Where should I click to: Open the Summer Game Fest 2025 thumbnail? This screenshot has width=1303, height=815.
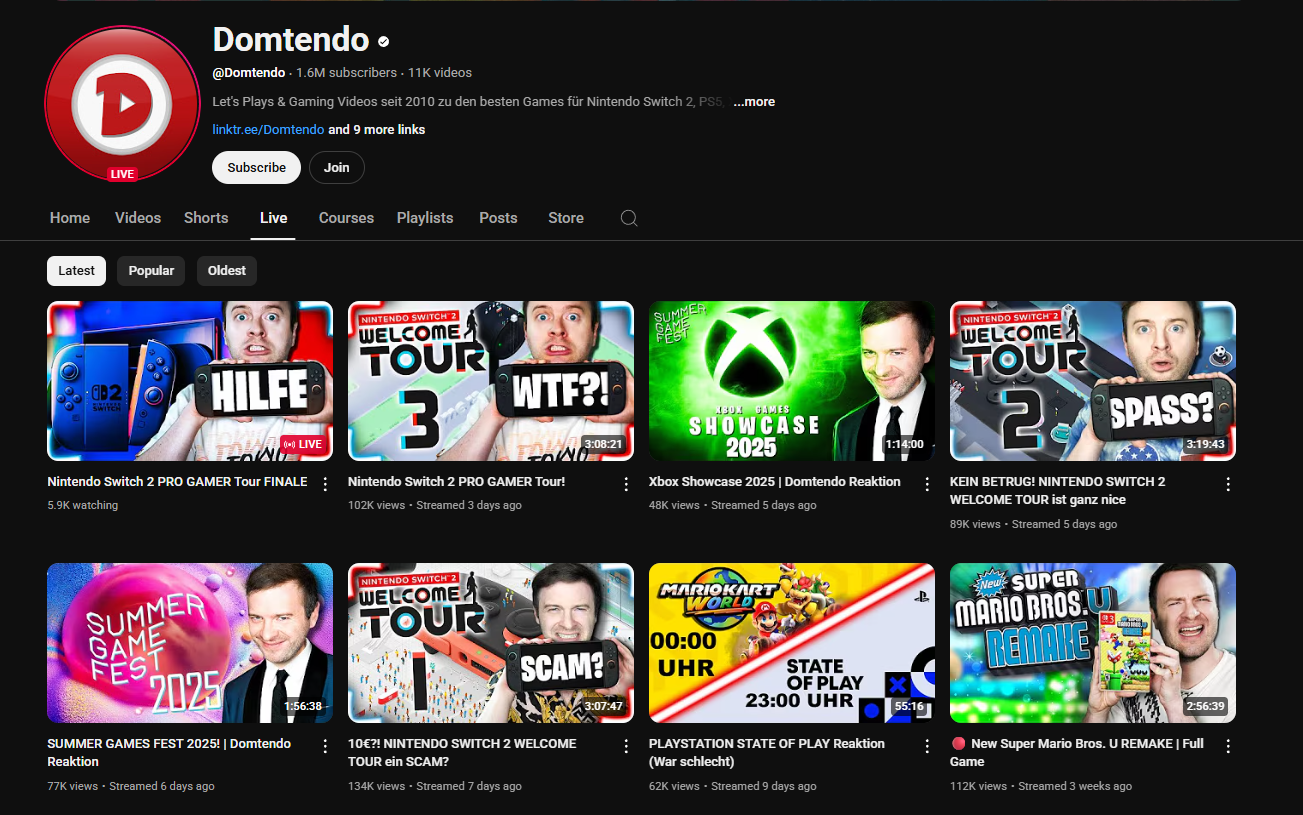point(190,643)
